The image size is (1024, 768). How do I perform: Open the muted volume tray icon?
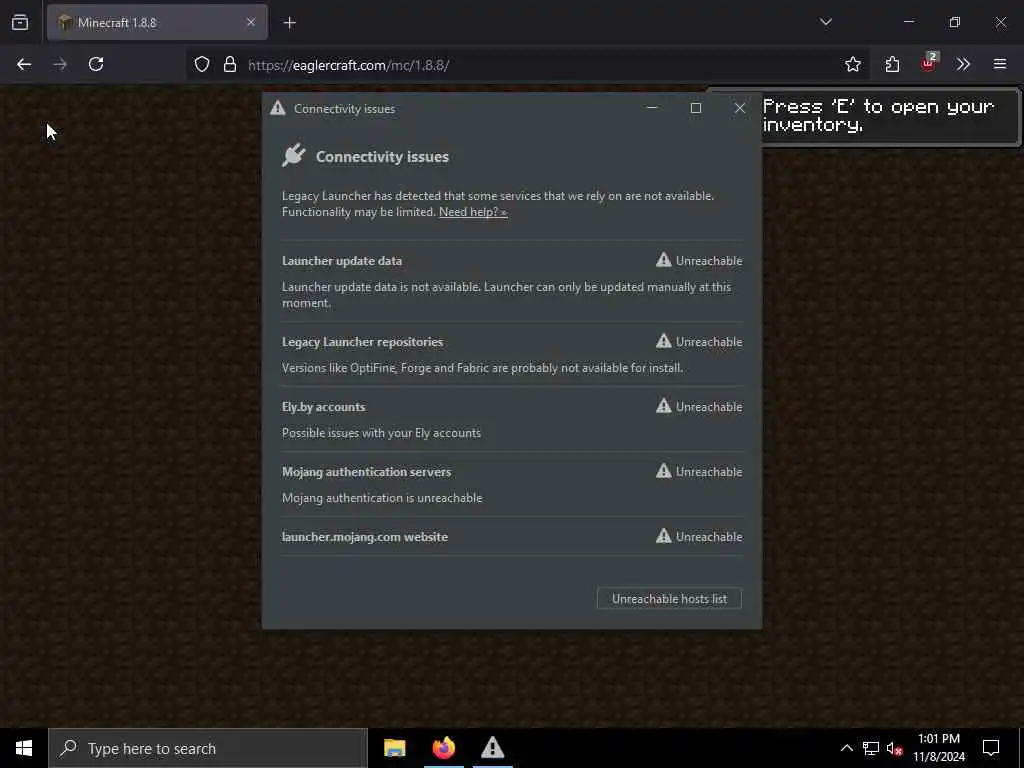pos(895,748)
